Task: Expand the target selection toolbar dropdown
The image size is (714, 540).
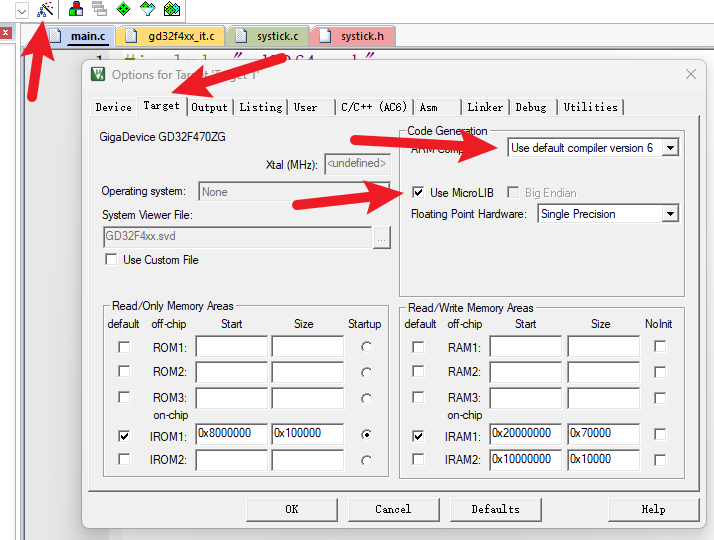Action: 21,10
